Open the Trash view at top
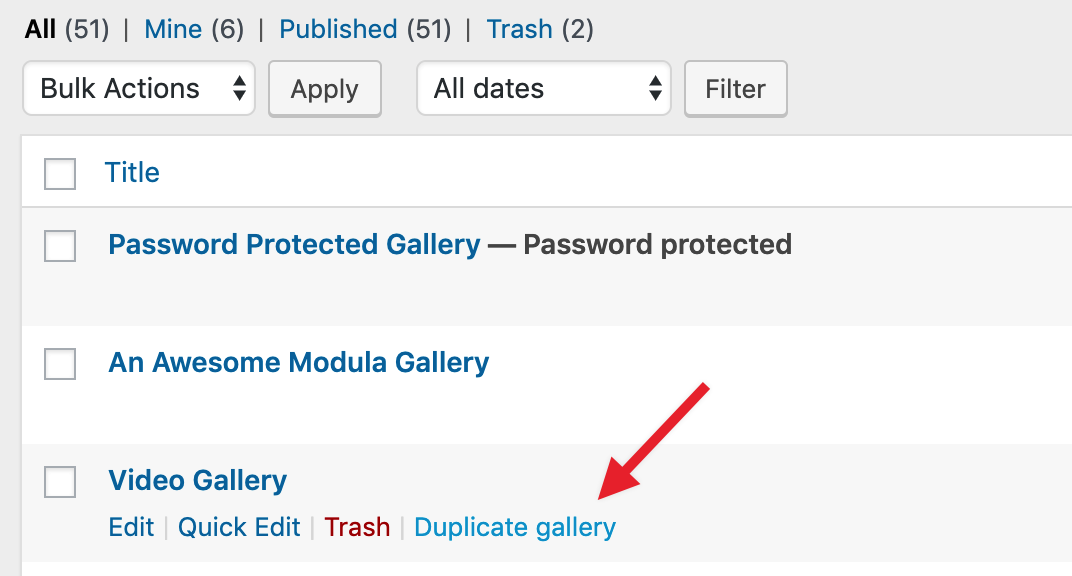This screenshot has width=1072, height=576. pyautogui.click(x=519, y=29)
